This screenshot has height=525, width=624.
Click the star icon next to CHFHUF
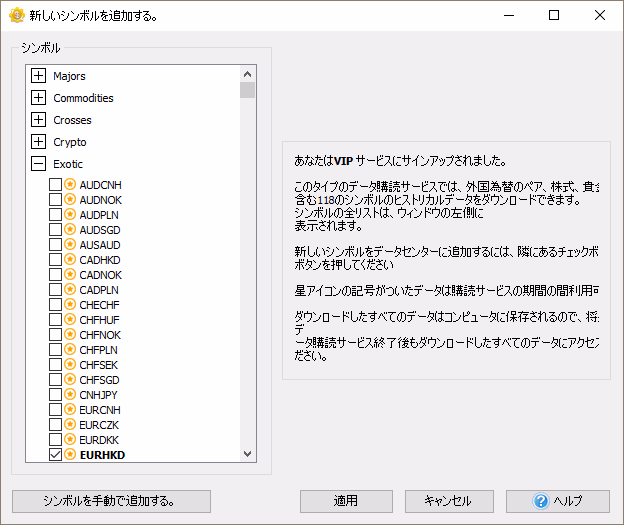pyautogui.click(x=70, y=320)
